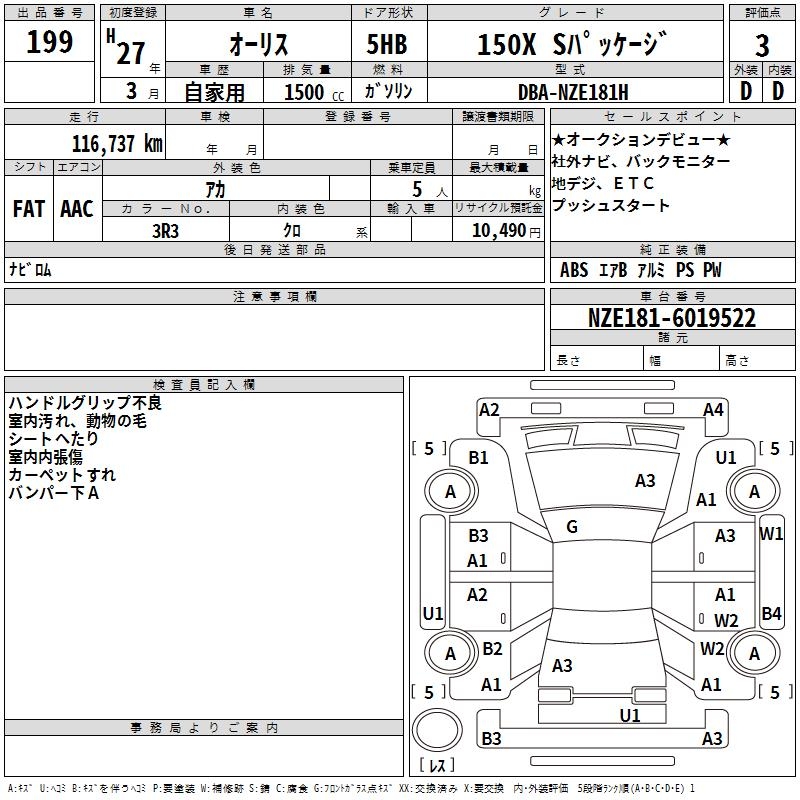The width and height of the screenshot is (800, 800).
Task: Click the G windshield mark on diagram
Action: point(572,526)
